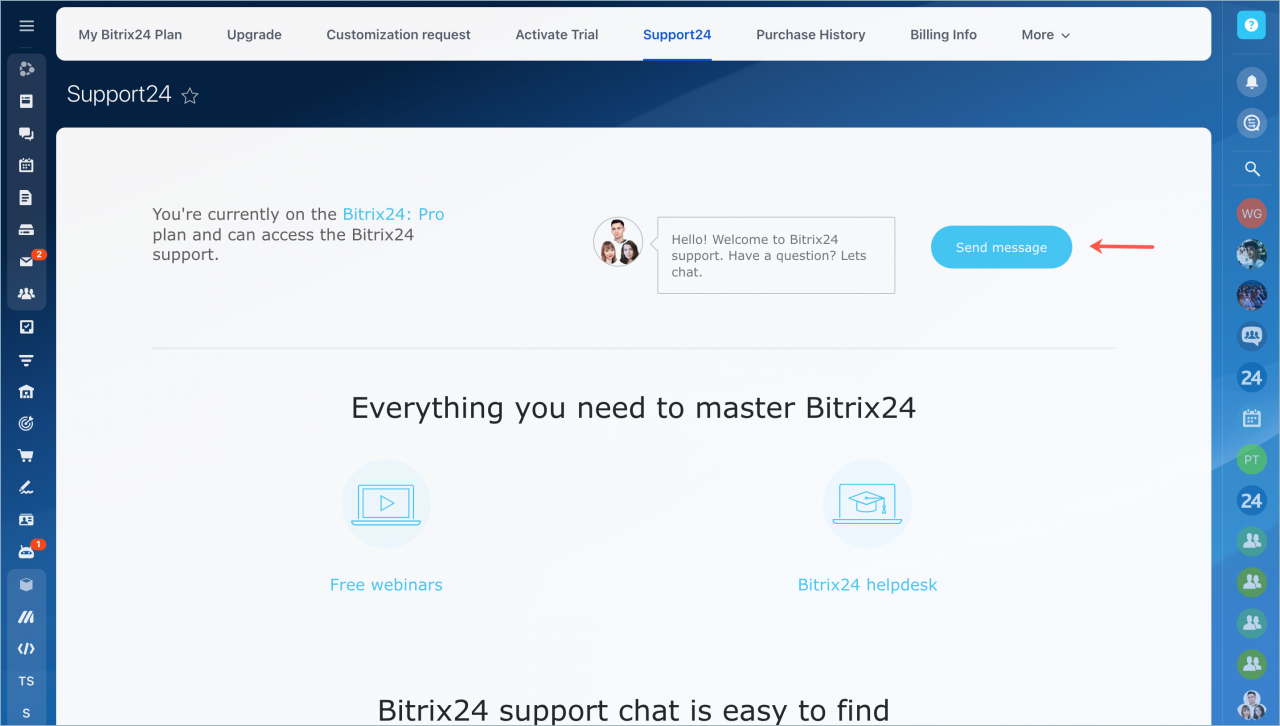1280x726 pixels.
Task: Click the support agents avatar image
Action: [618, 242]
